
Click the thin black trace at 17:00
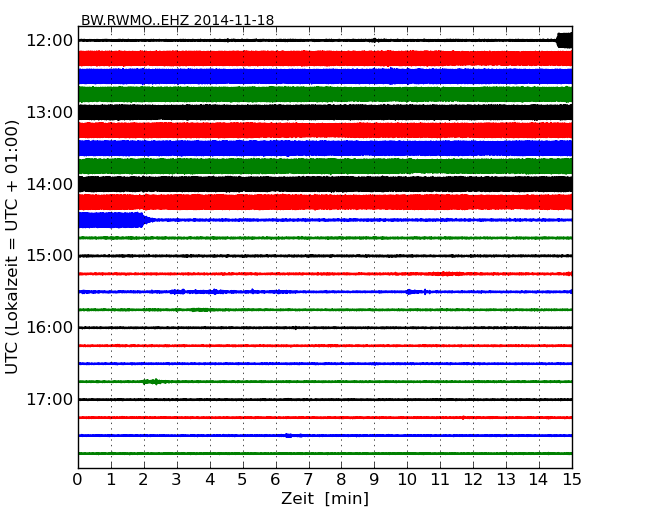pos(325,399)
